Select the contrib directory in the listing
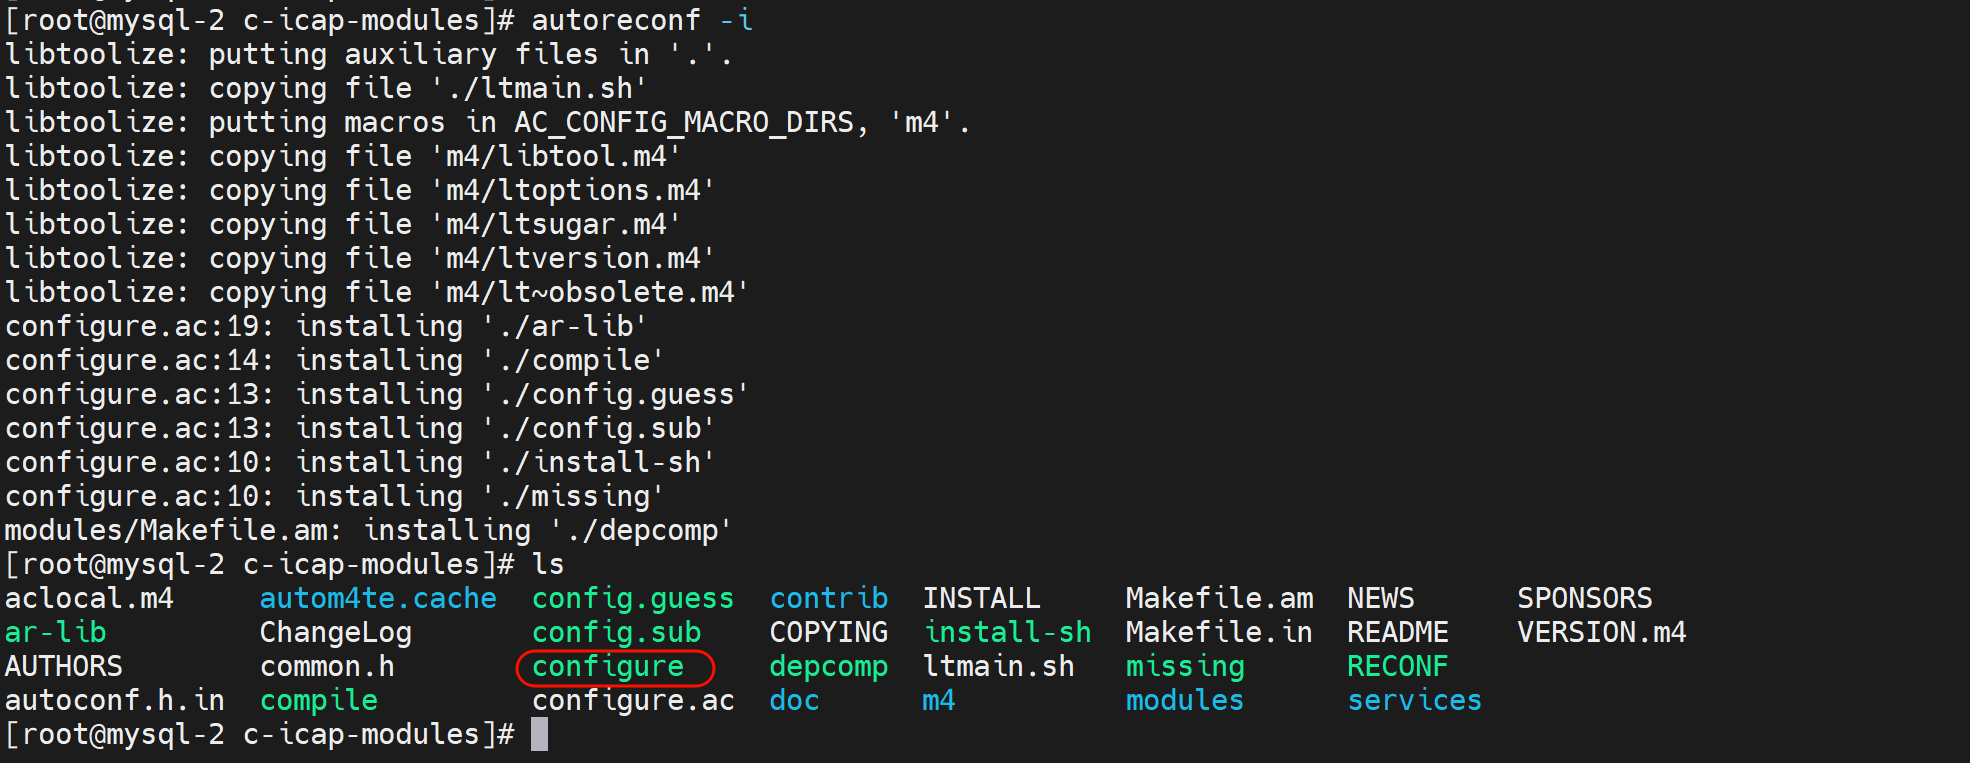This screenshot has width=1970, height=763. (828, 599)
